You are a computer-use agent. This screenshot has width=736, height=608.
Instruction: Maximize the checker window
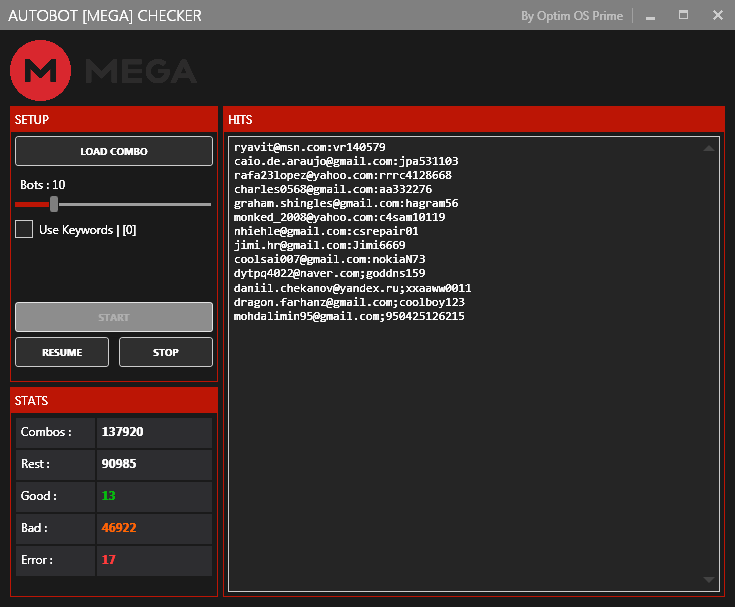click(683, 15)
